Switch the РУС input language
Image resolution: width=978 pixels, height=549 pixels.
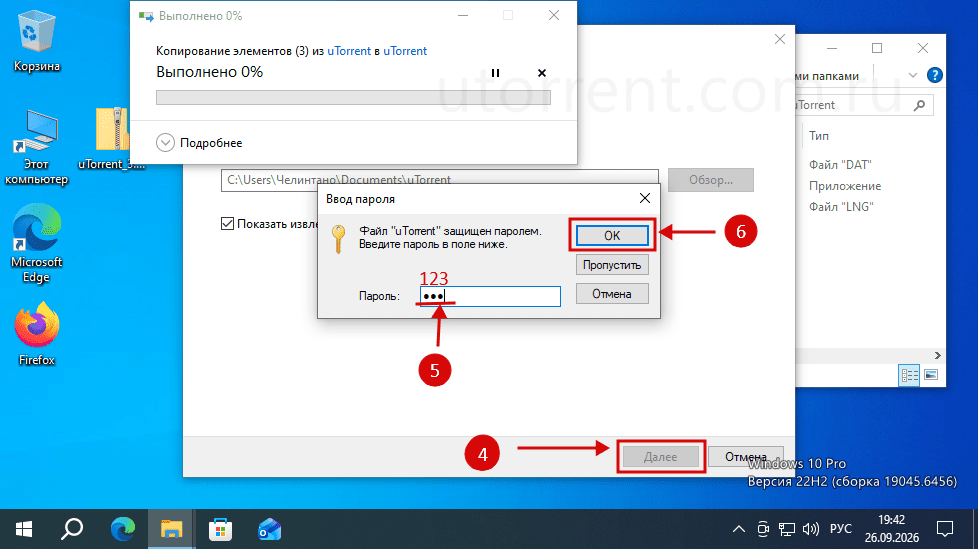[840, 529]
